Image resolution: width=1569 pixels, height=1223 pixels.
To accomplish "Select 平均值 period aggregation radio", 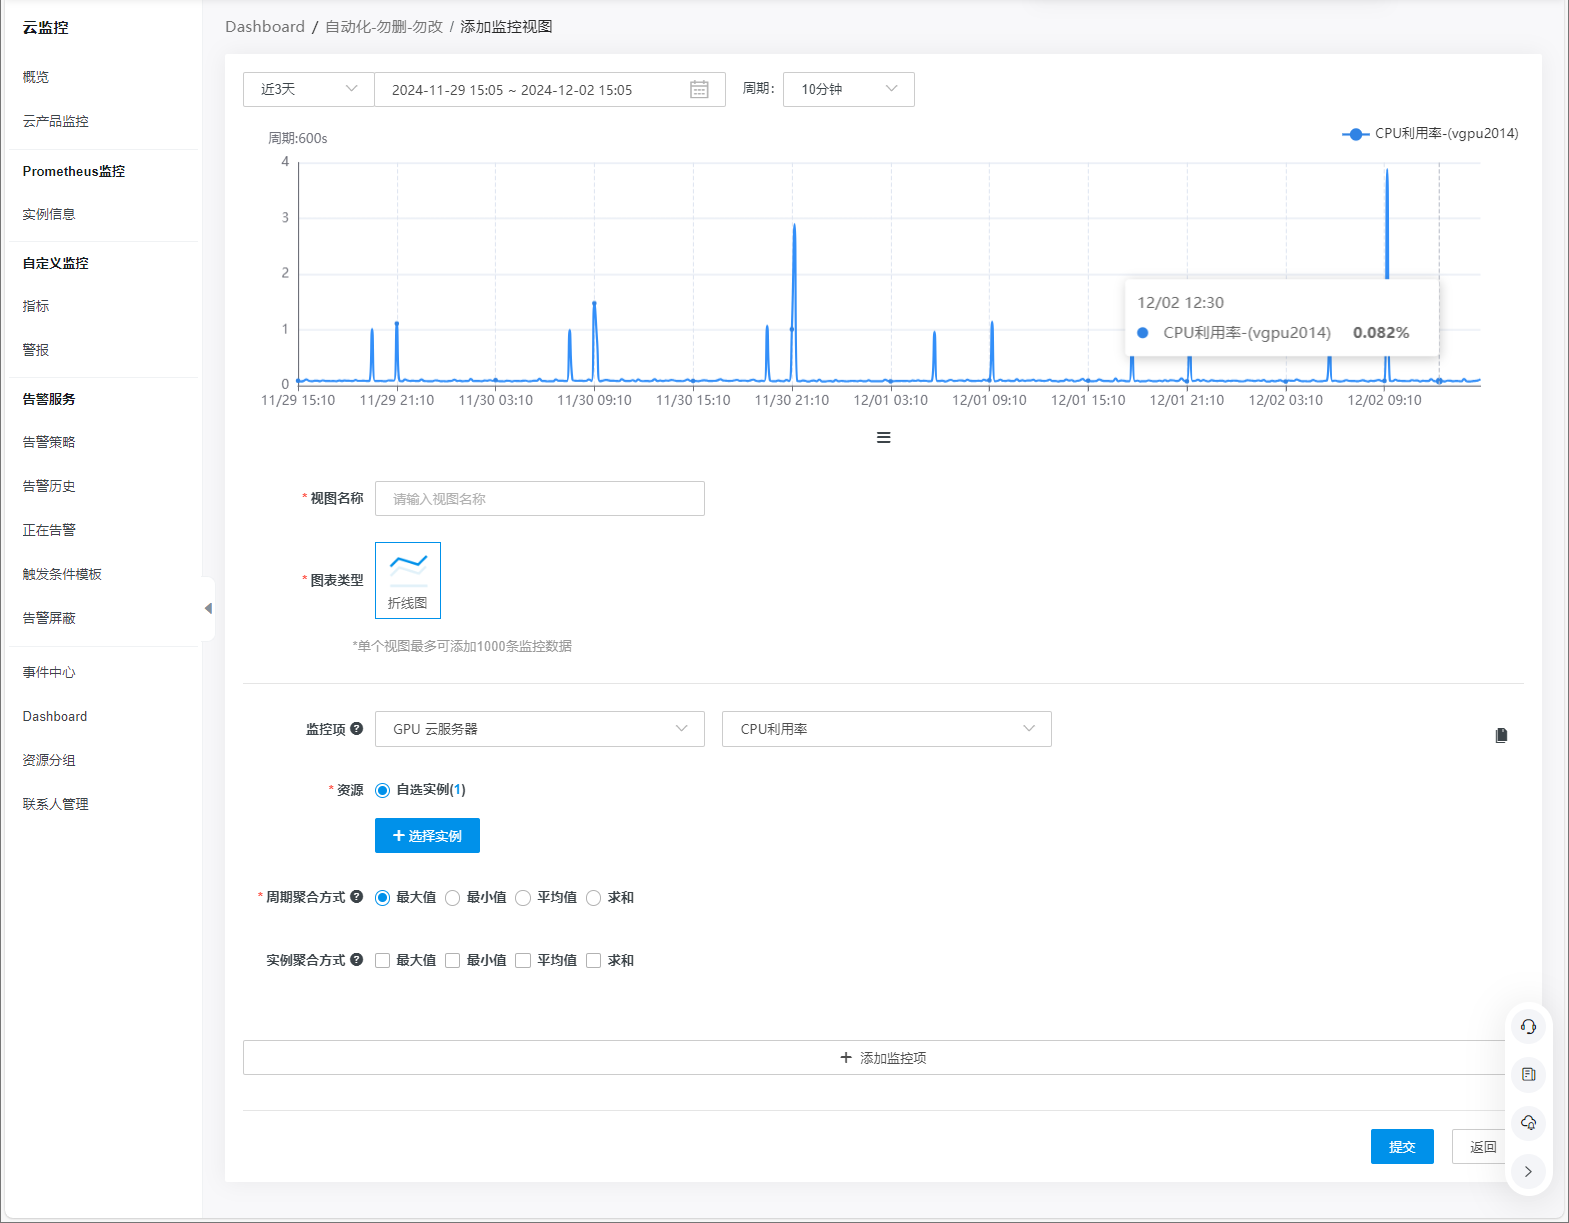I will pos(523,898).
